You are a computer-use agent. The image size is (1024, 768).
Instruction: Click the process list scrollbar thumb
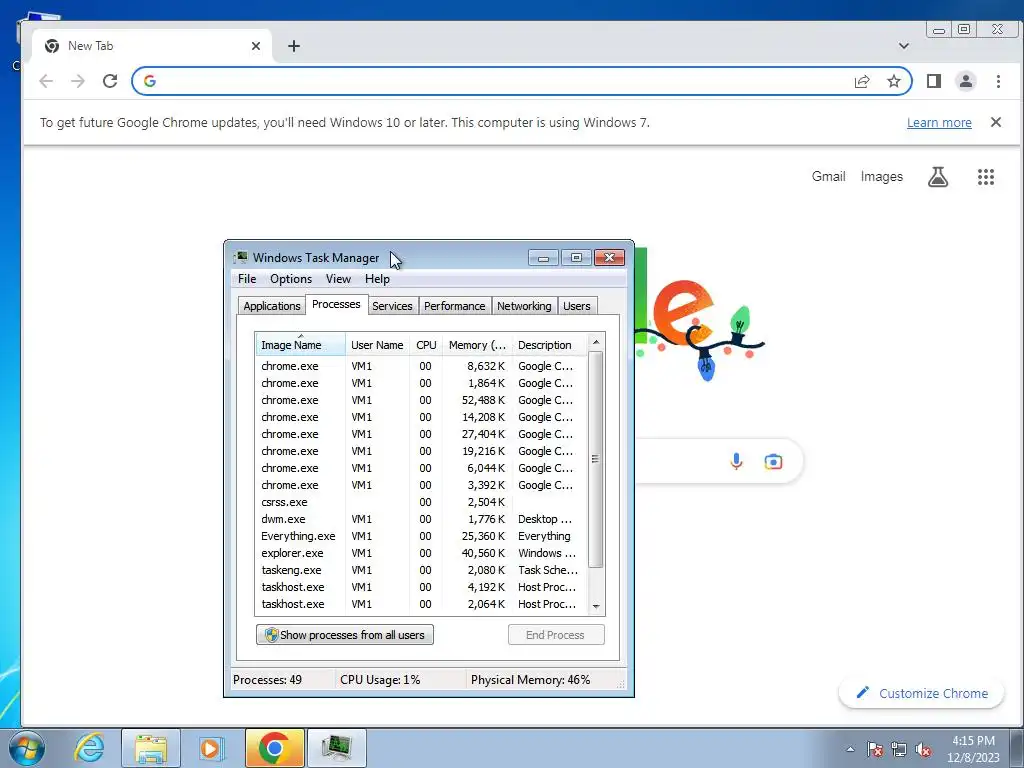pos(596,459)
